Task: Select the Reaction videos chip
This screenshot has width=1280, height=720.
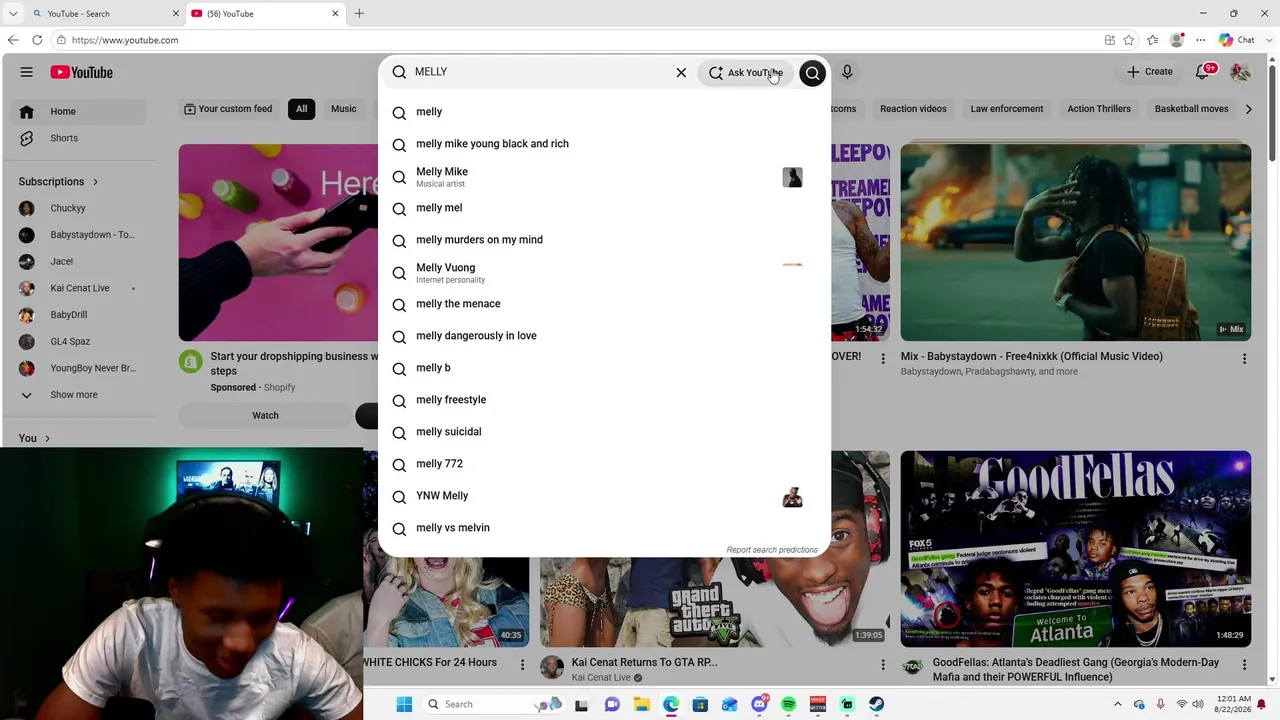Action: (913, 109)
